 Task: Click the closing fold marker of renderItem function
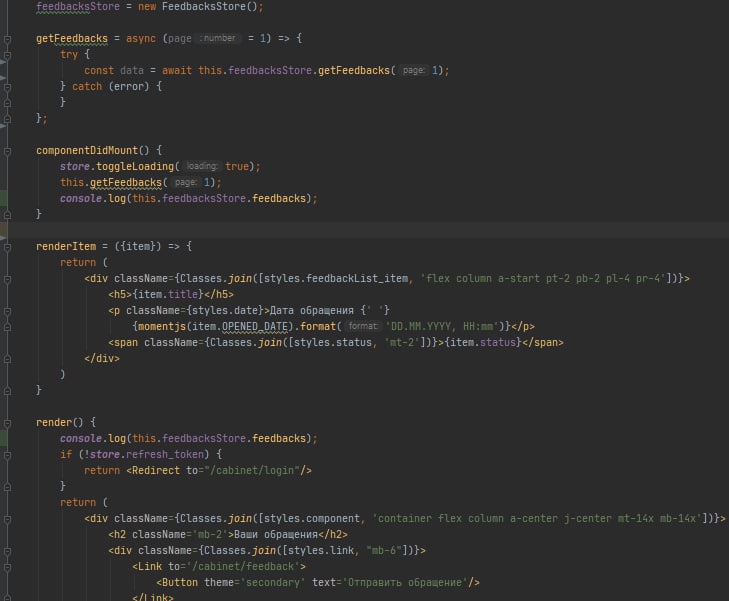coord(7,391)
